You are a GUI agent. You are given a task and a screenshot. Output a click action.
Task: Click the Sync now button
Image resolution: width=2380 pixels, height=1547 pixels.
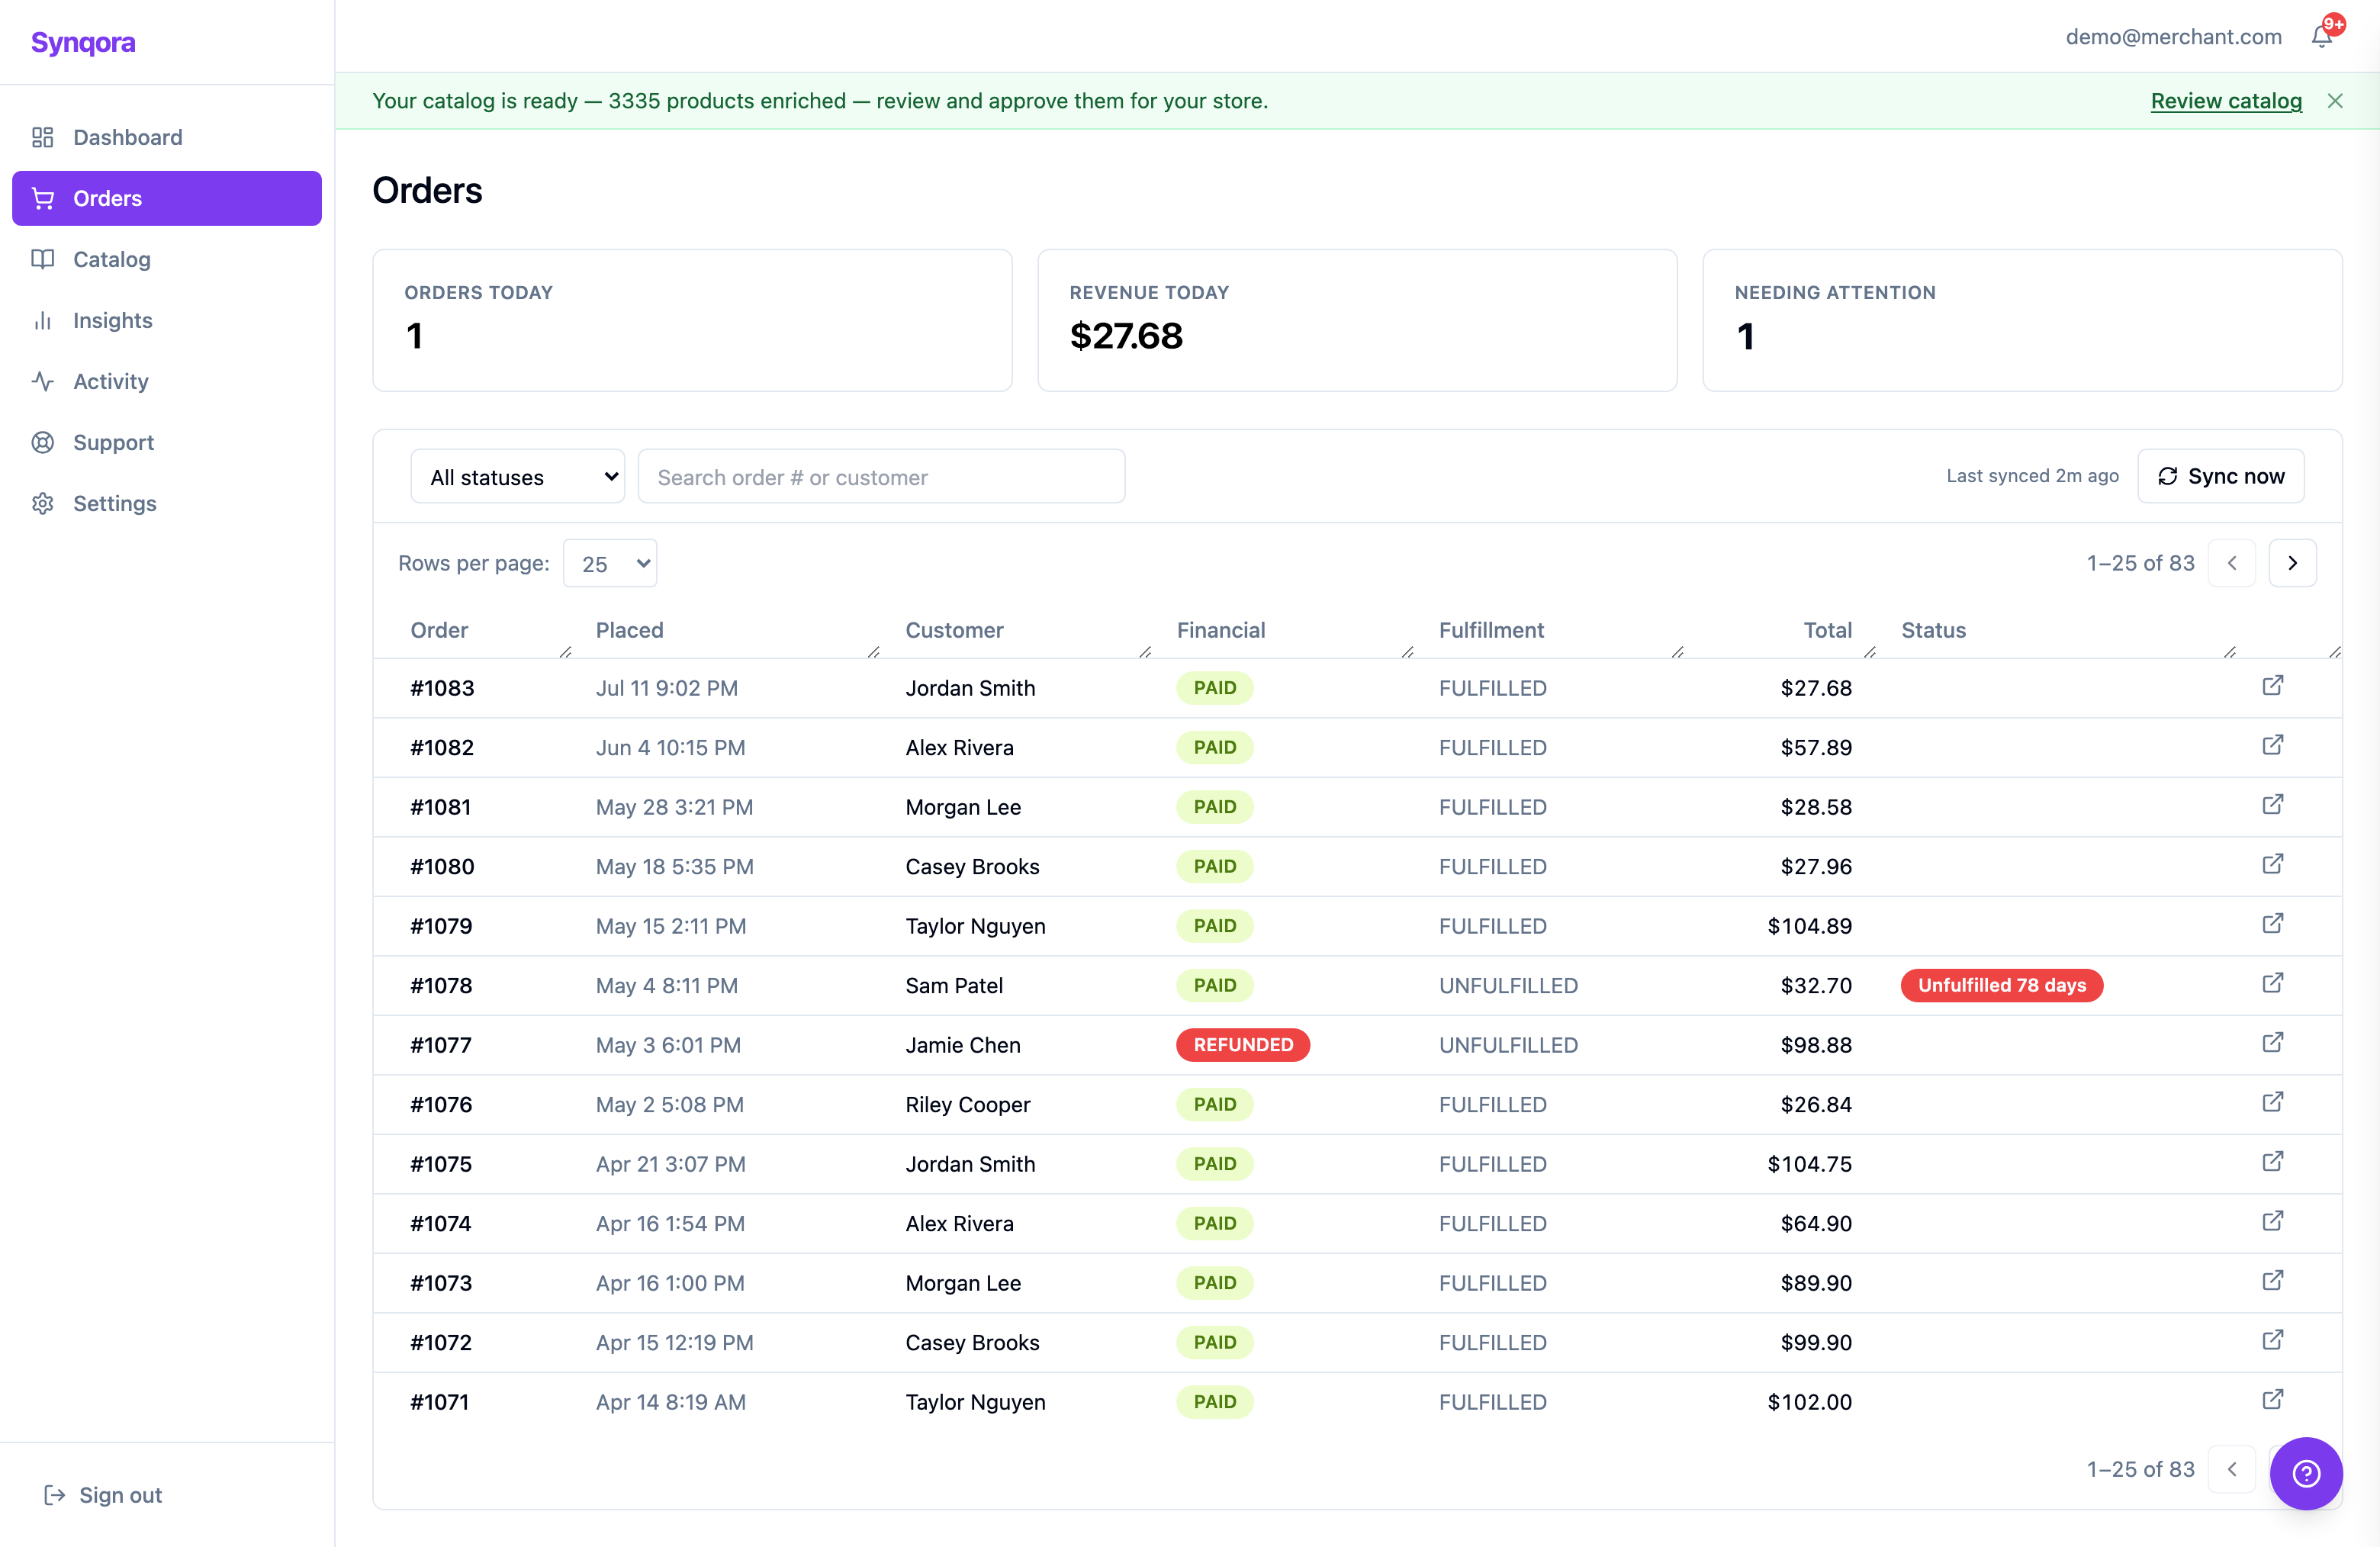[2220, 476]
